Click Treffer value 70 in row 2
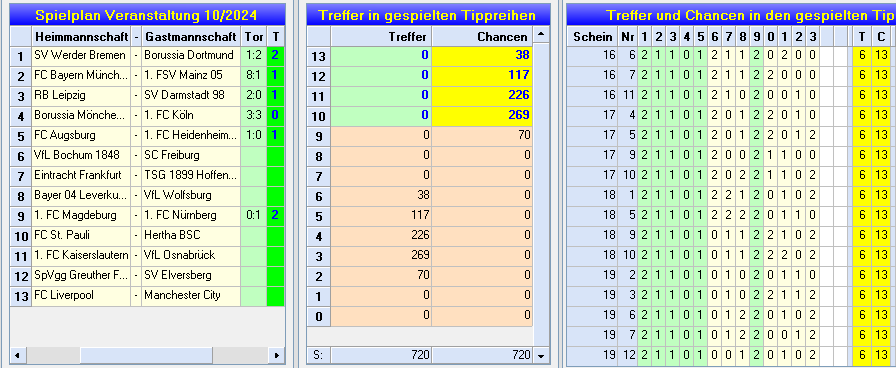 pyautogui.click(x=381, y=275)
